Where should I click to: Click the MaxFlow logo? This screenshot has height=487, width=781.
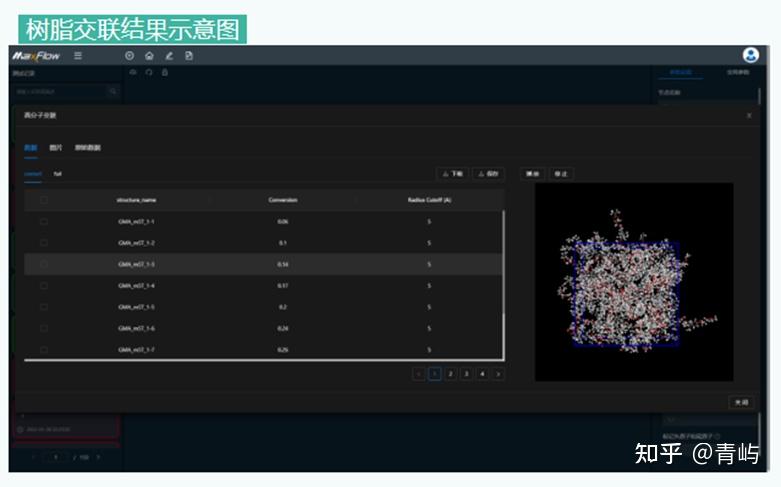pyautogui.click(x=36, y=56)
